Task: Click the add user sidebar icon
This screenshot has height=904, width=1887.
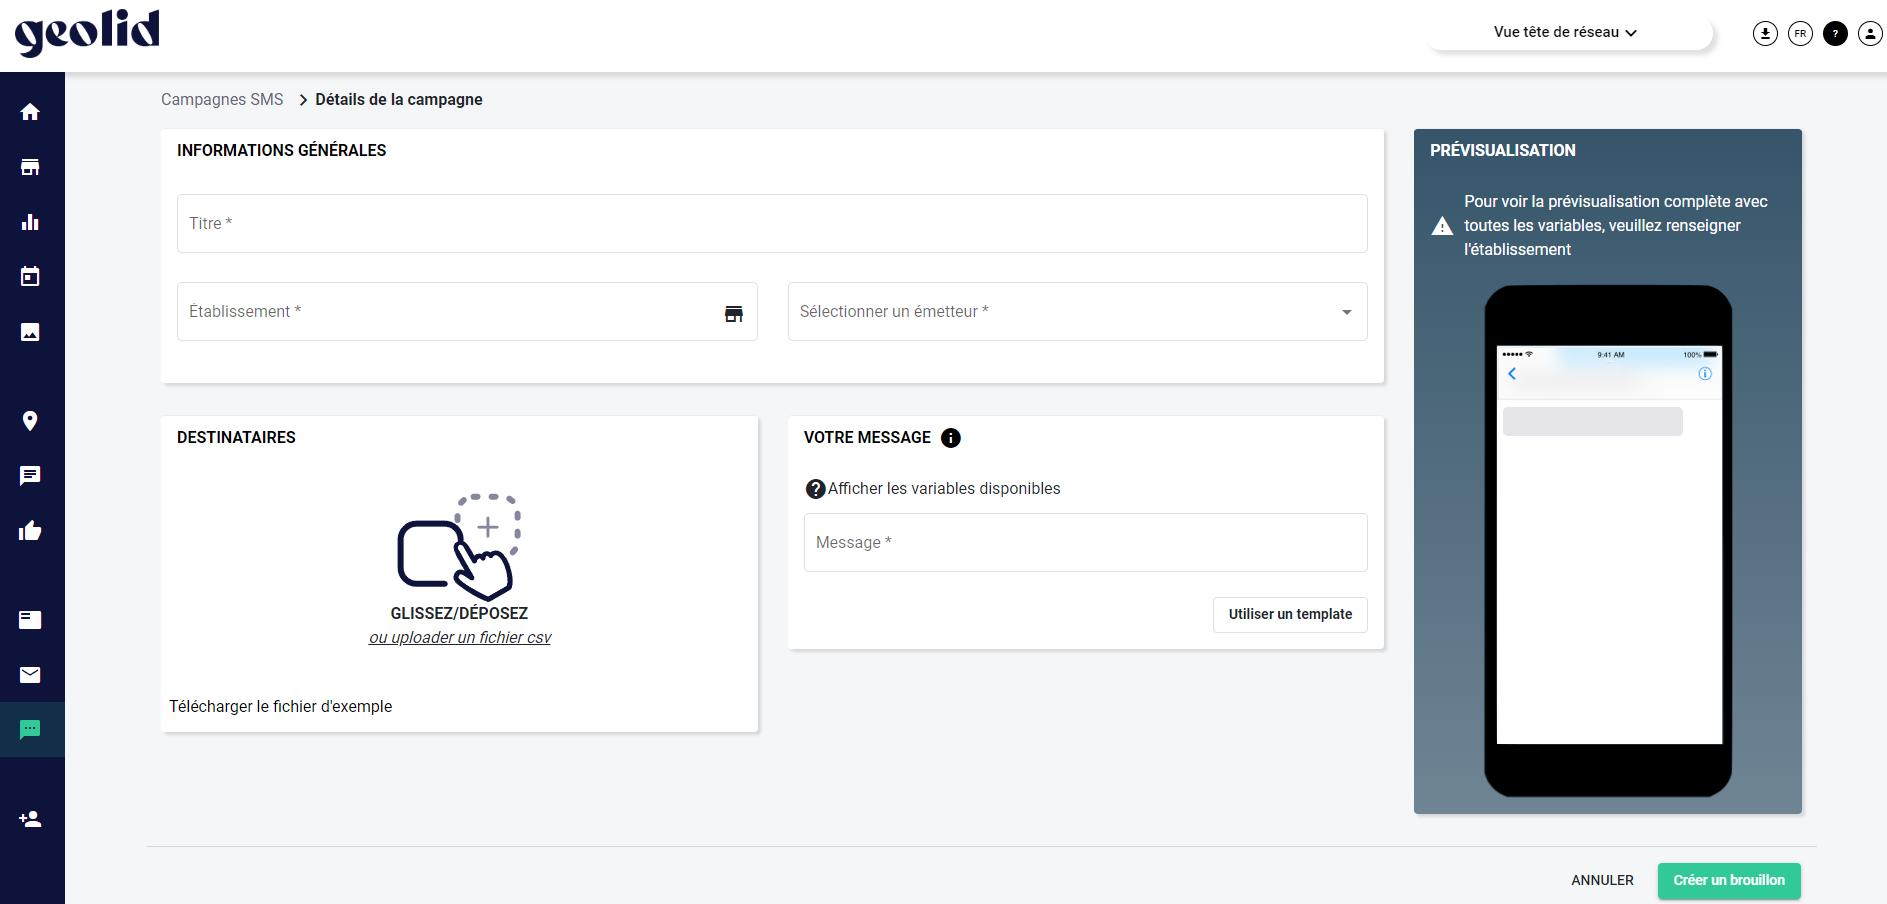Action: [30, 819]
